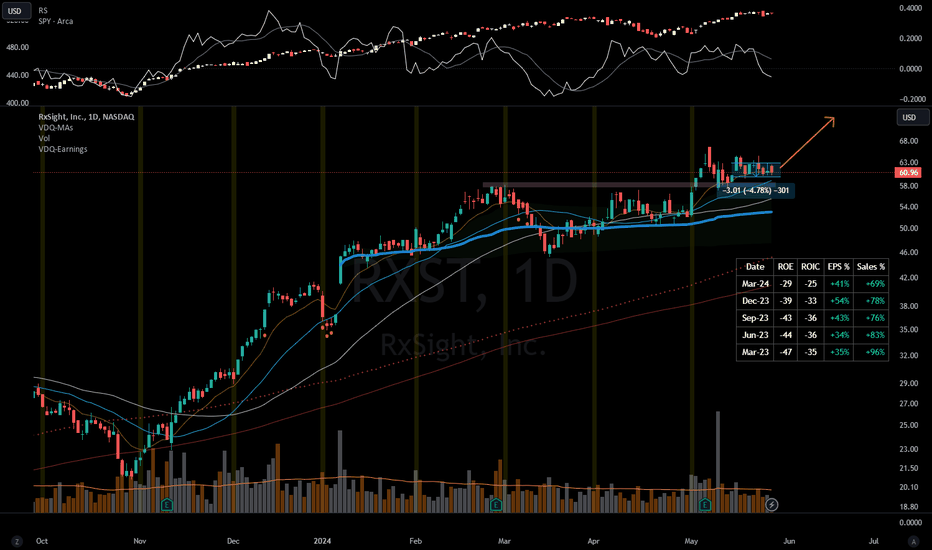The image size is (932, 550).
Task: Click the ROIC column header
Action: click(810, 267)
